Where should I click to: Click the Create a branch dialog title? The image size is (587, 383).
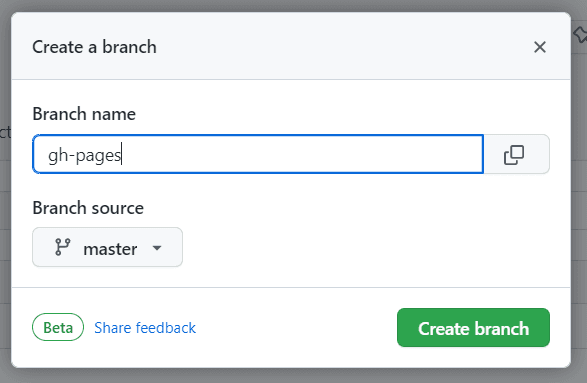click(x=94, y=47)
